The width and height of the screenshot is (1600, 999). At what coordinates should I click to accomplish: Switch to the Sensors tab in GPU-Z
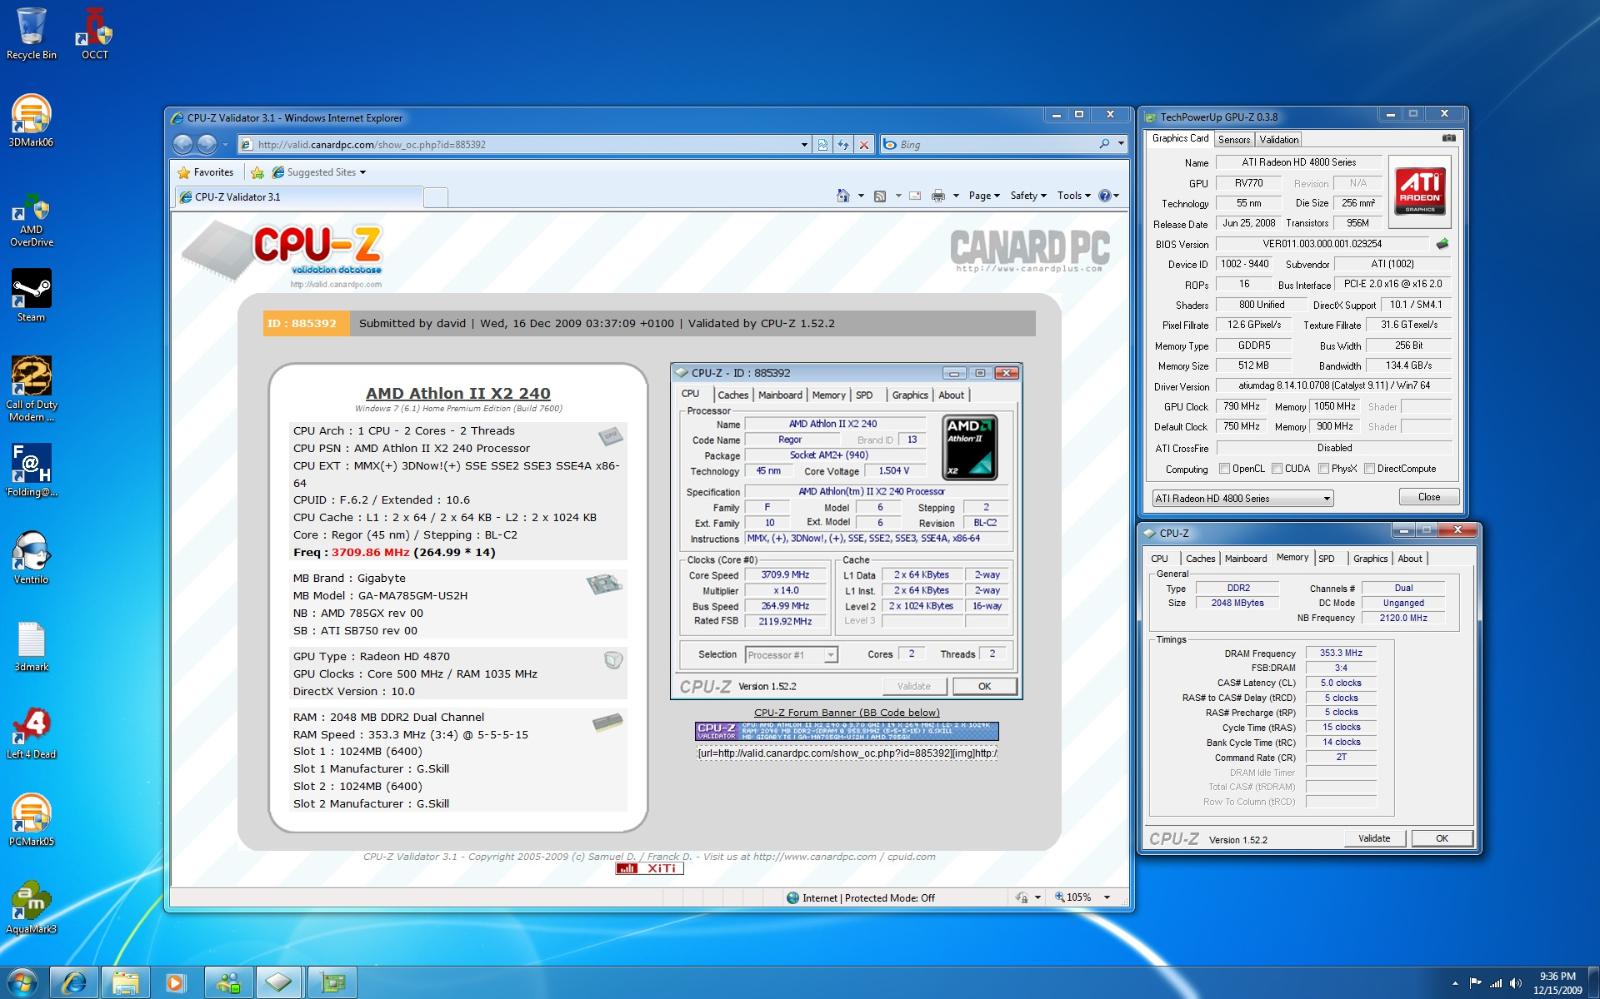coord(1234,139)
